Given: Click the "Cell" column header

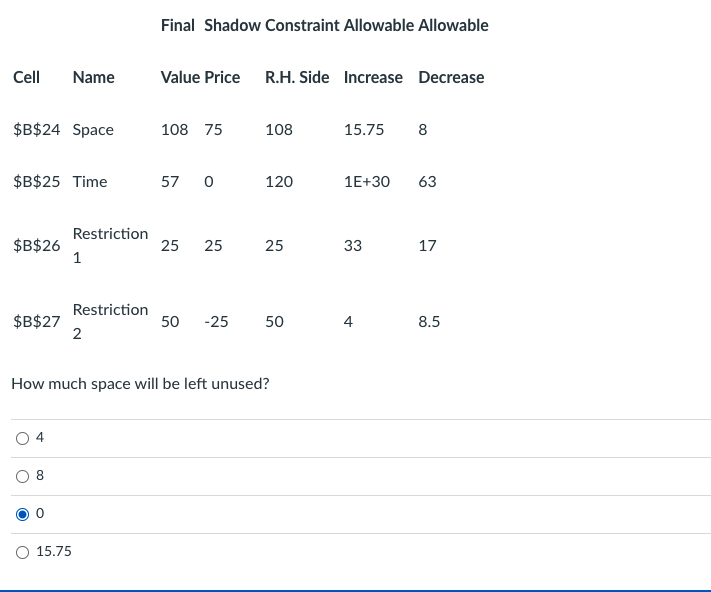Looking at the screenshot, I should click(26, 77).
